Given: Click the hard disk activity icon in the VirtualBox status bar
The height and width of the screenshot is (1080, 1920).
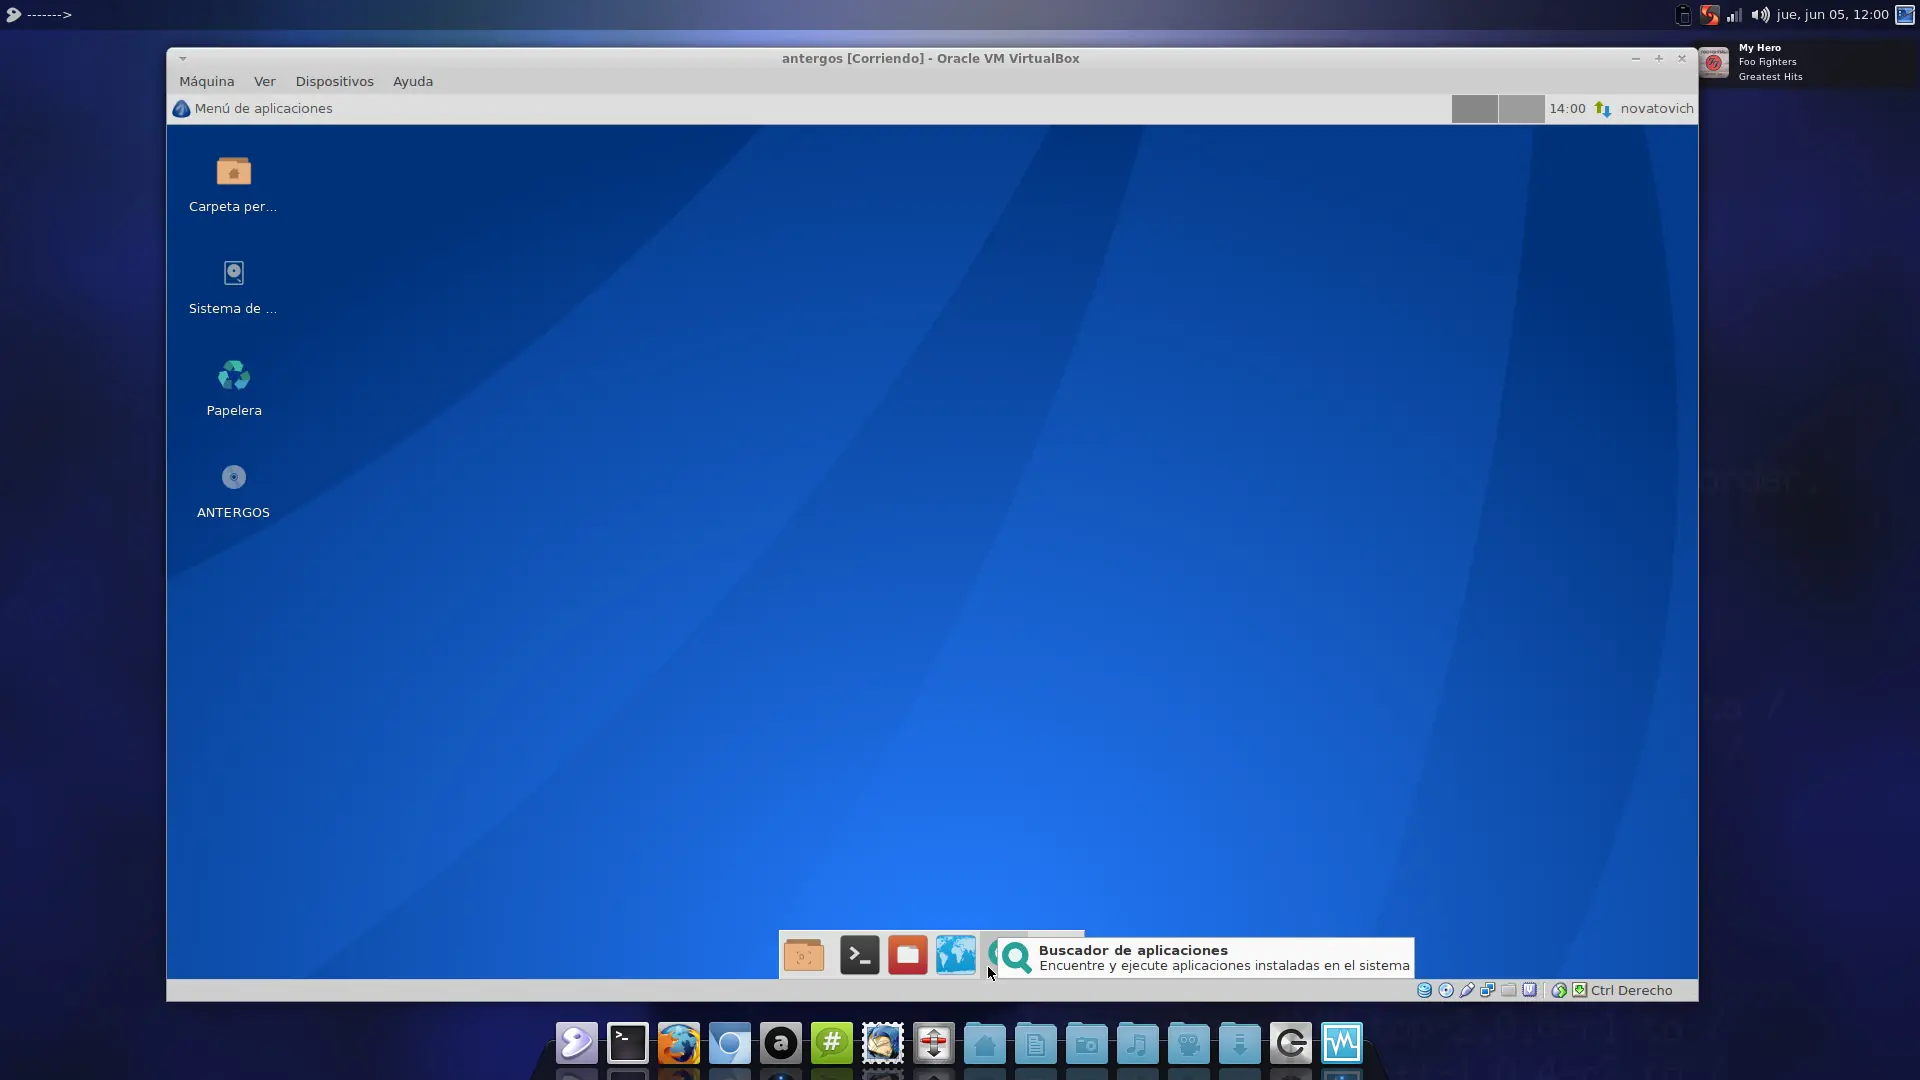Looking at the screenshot, I should pyautogui.click(x=1424, y=991).
